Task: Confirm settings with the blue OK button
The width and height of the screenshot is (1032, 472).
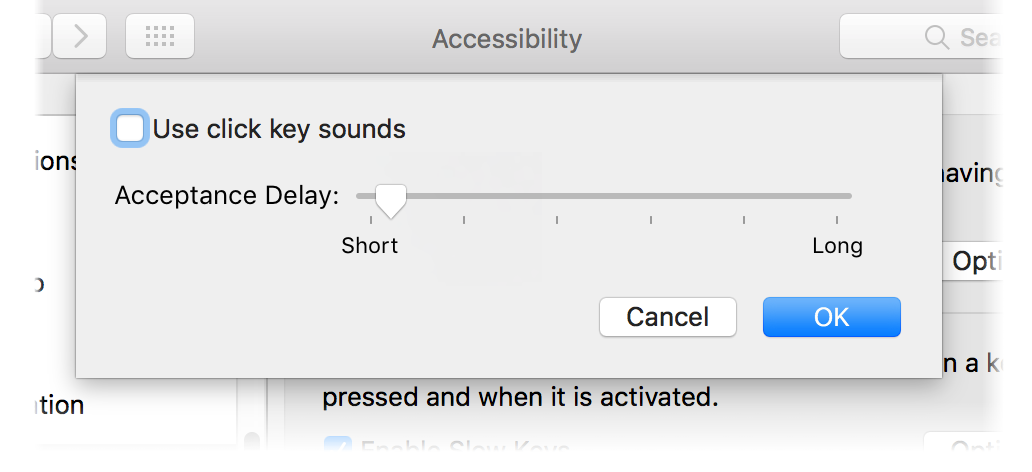Action: [x=831, y=317]
